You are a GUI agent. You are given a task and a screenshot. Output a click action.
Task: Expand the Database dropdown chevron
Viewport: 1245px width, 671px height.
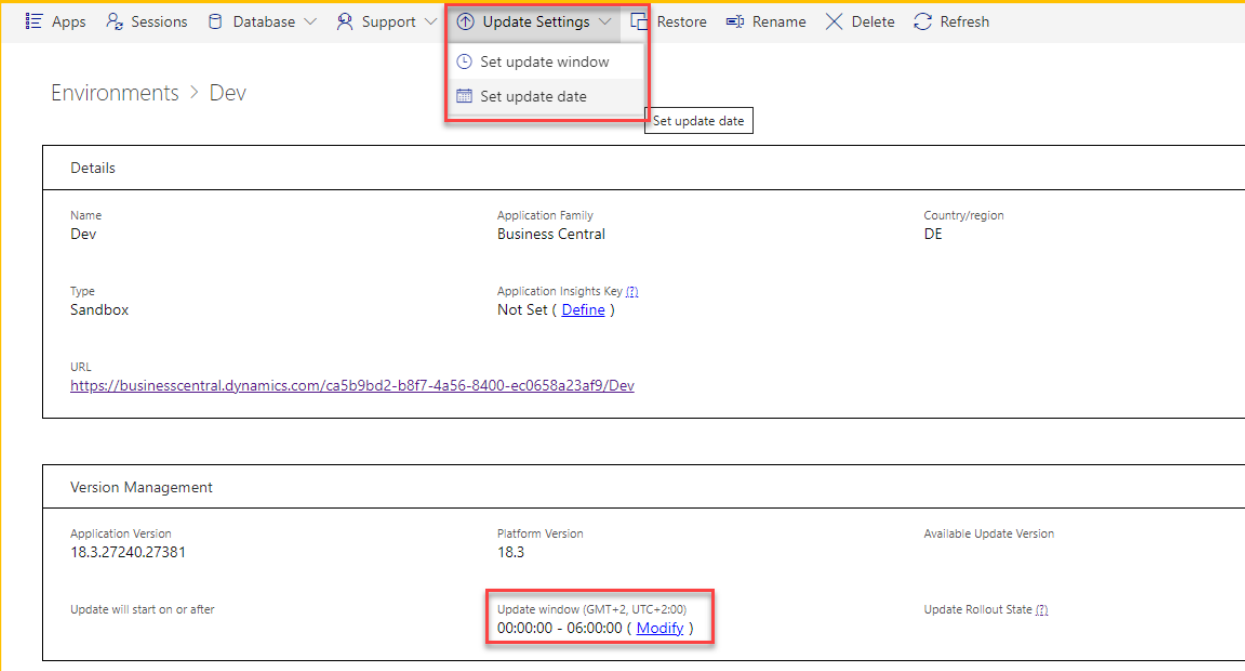[309, 21]
